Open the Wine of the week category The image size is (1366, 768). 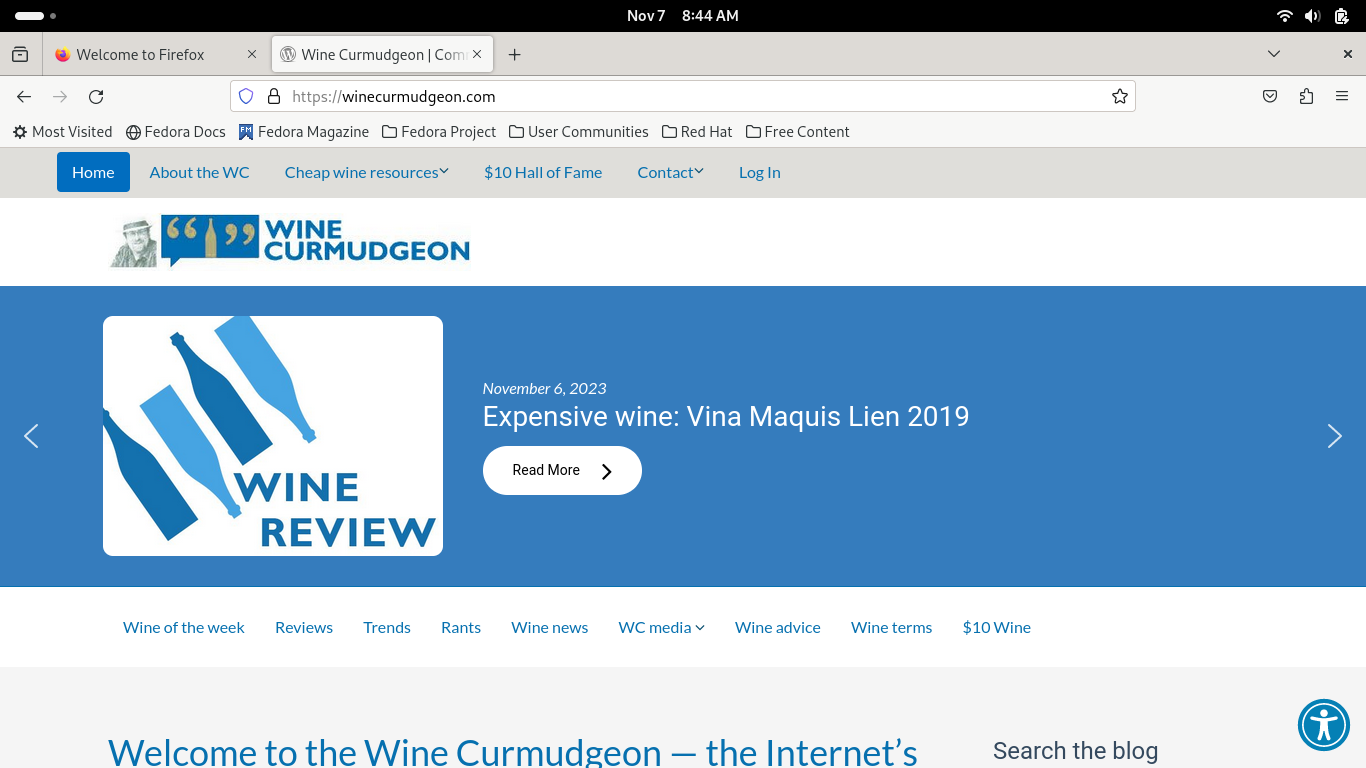(x=184, y=627)
